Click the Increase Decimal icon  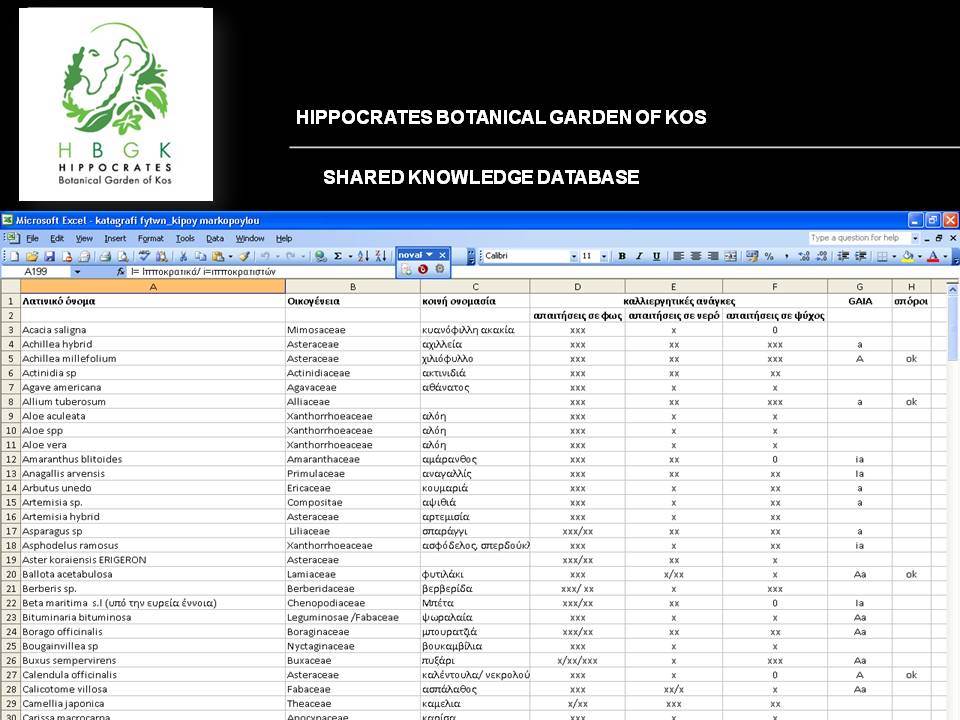804,256
